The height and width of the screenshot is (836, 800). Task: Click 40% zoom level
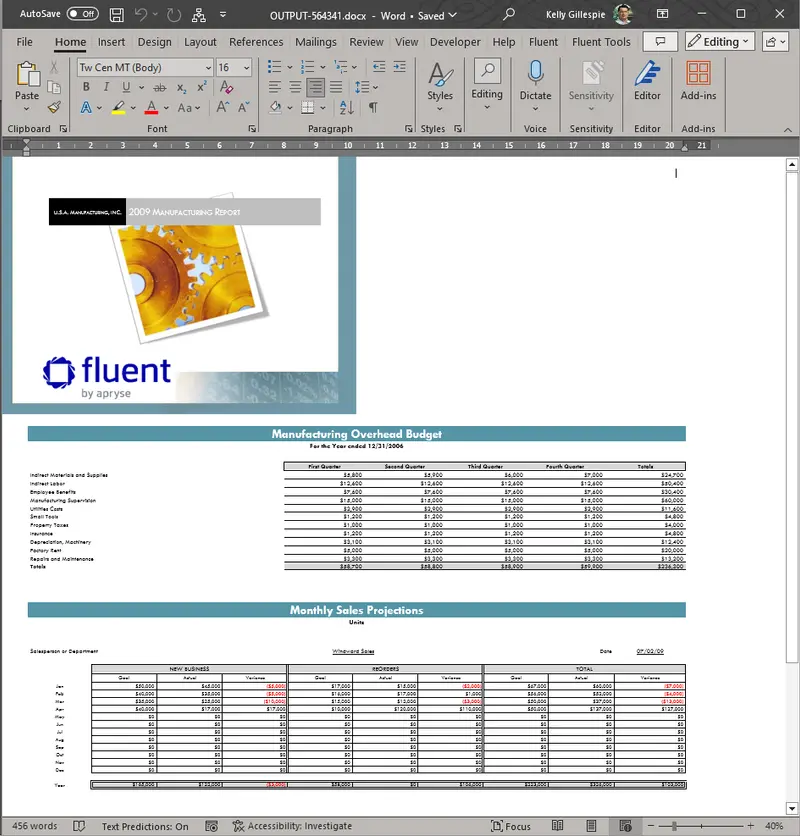(x=774, y=826)
